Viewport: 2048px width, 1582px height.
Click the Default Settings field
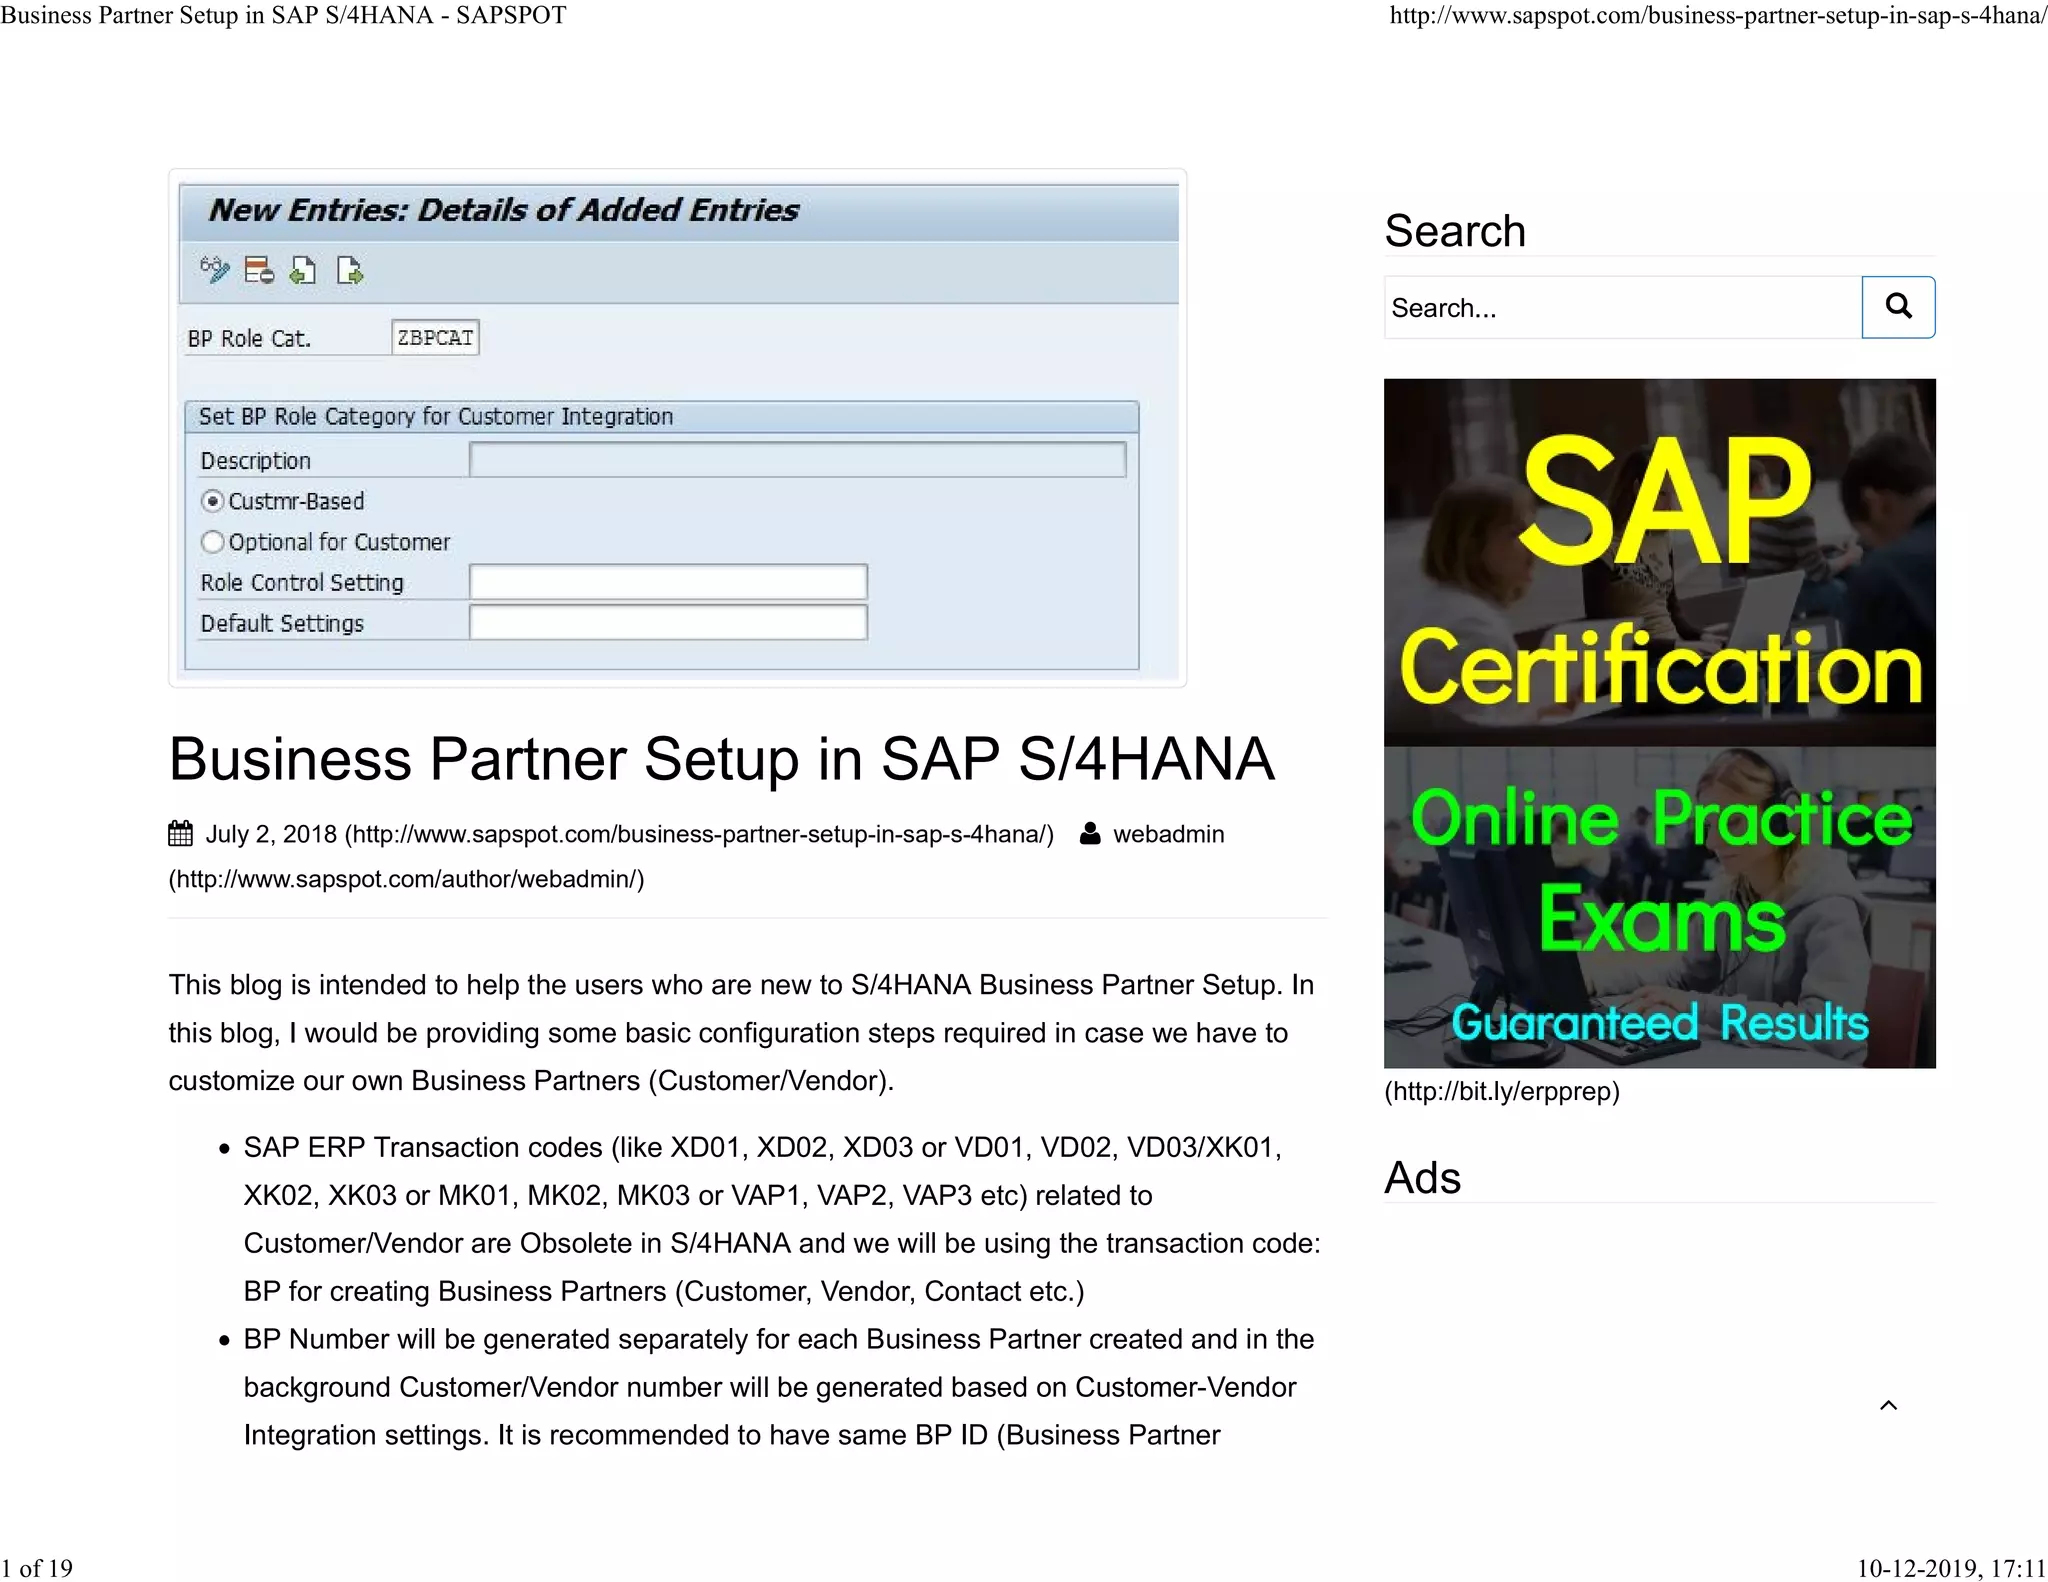click(668, 623)
